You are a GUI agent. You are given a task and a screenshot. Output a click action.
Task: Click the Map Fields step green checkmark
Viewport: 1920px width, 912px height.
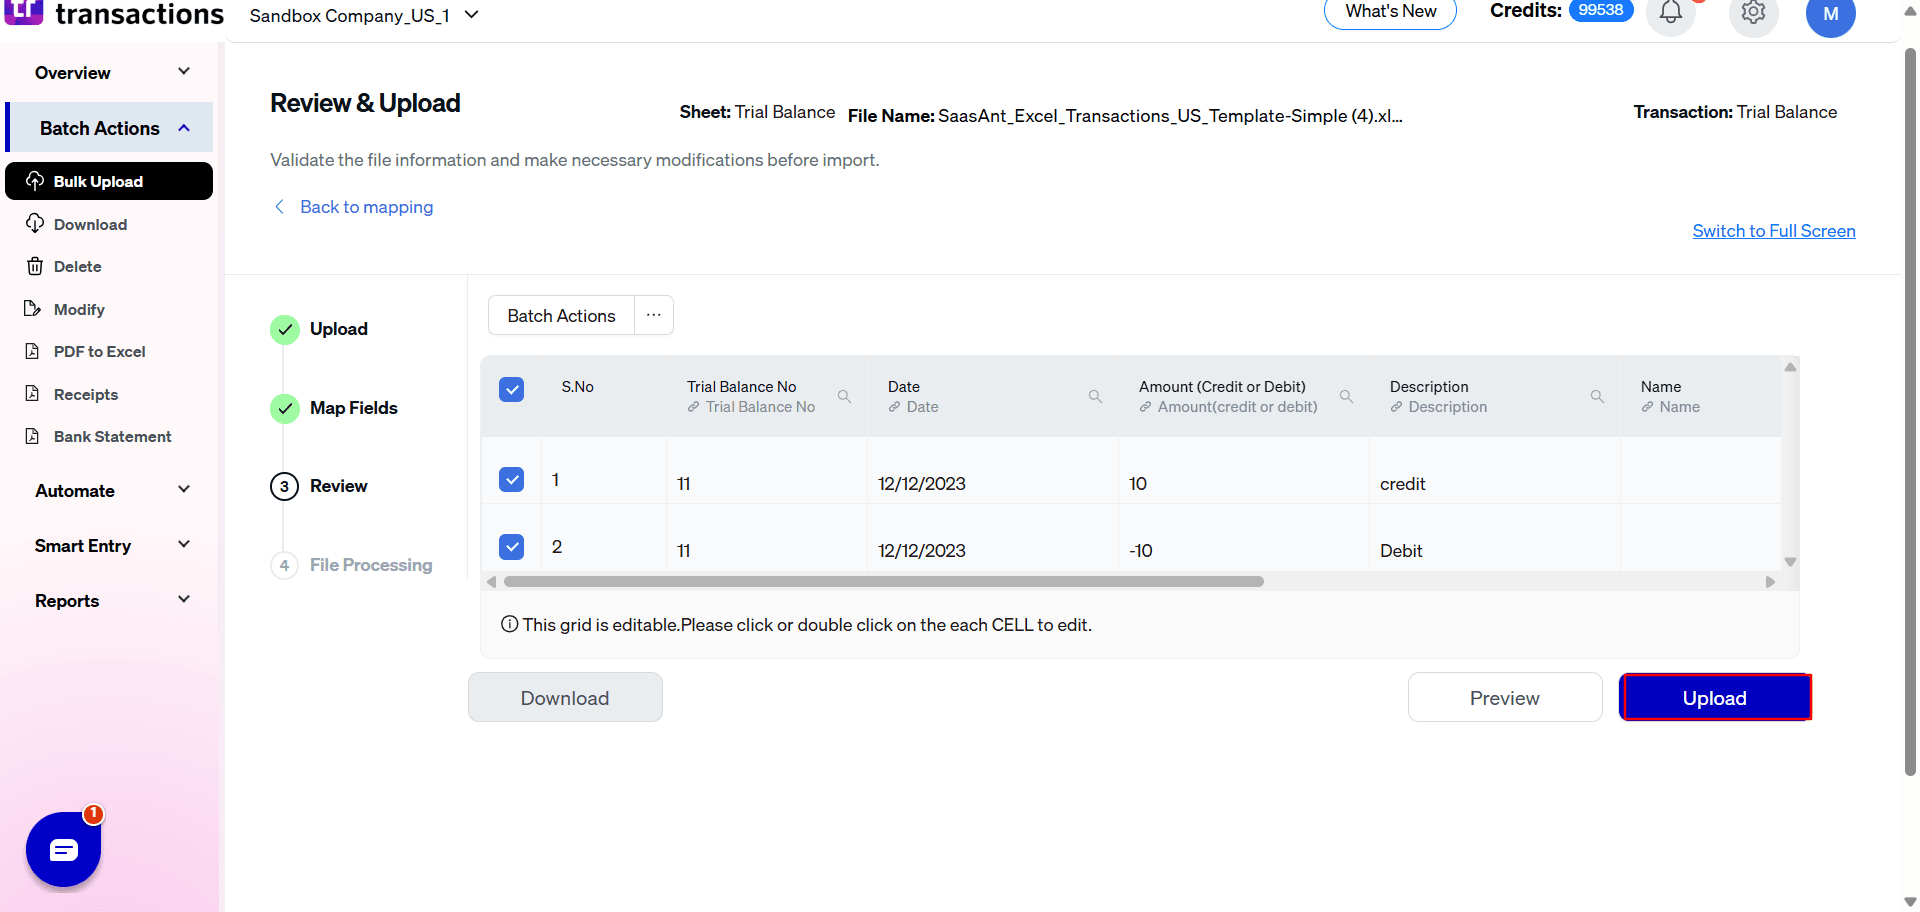coord(285,408)
